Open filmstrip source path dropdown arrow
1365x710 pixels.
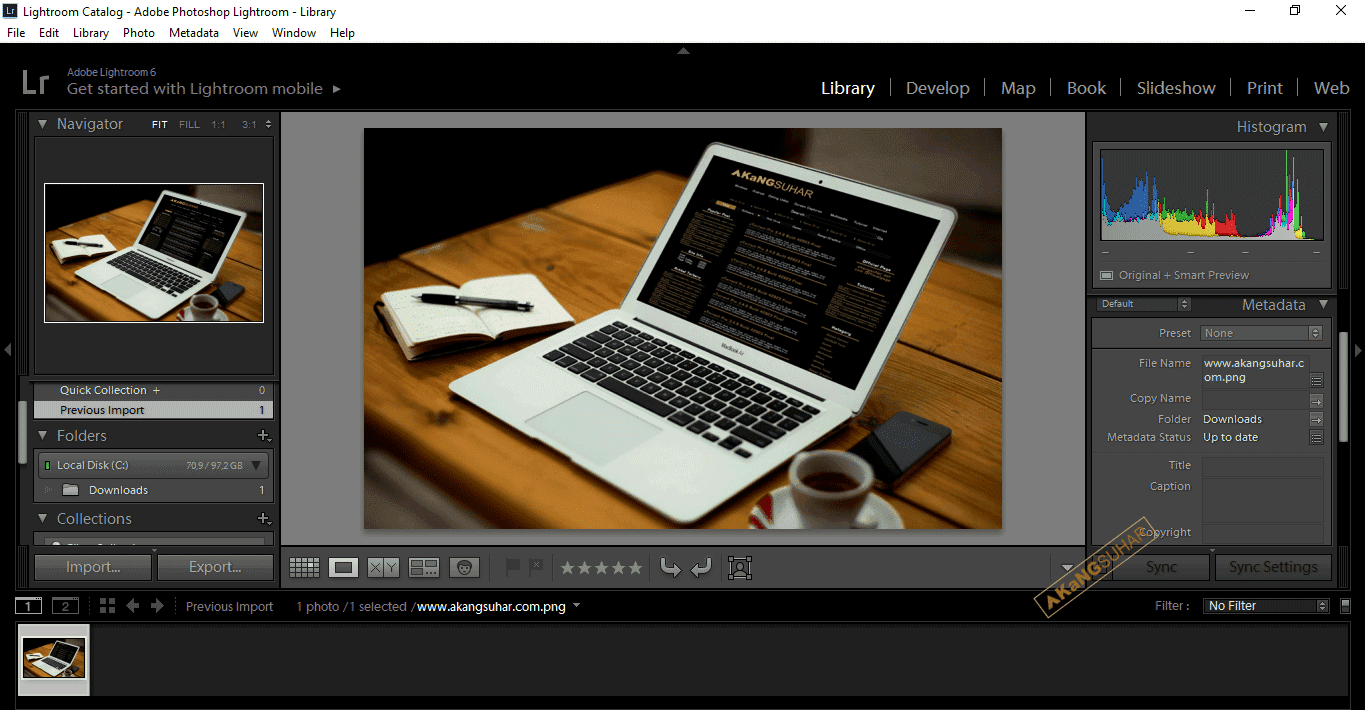[576, 606]
